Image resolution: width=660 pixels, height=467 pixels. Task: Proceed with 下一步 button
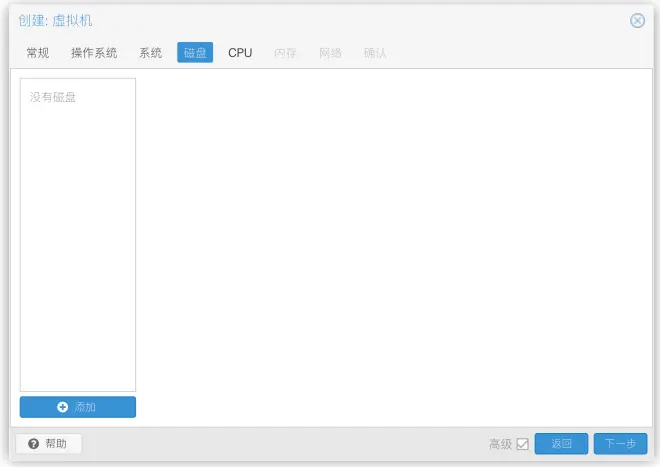620,443
